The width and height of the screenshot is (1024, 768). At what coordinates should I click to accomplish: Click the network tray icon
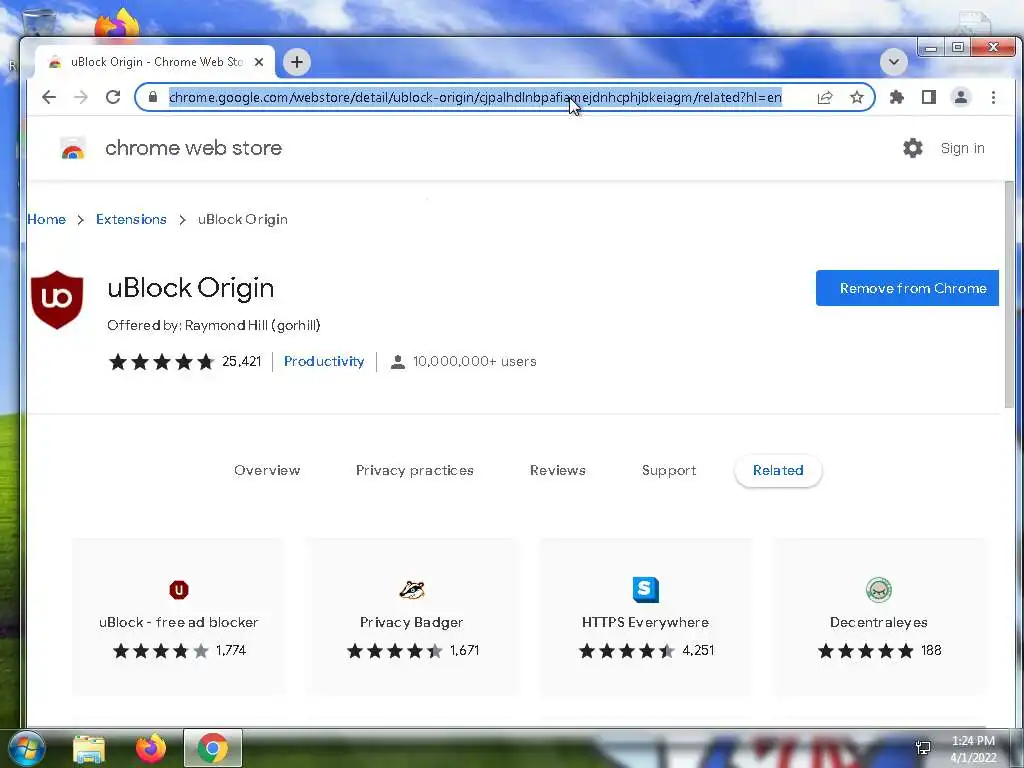[923, 748]
